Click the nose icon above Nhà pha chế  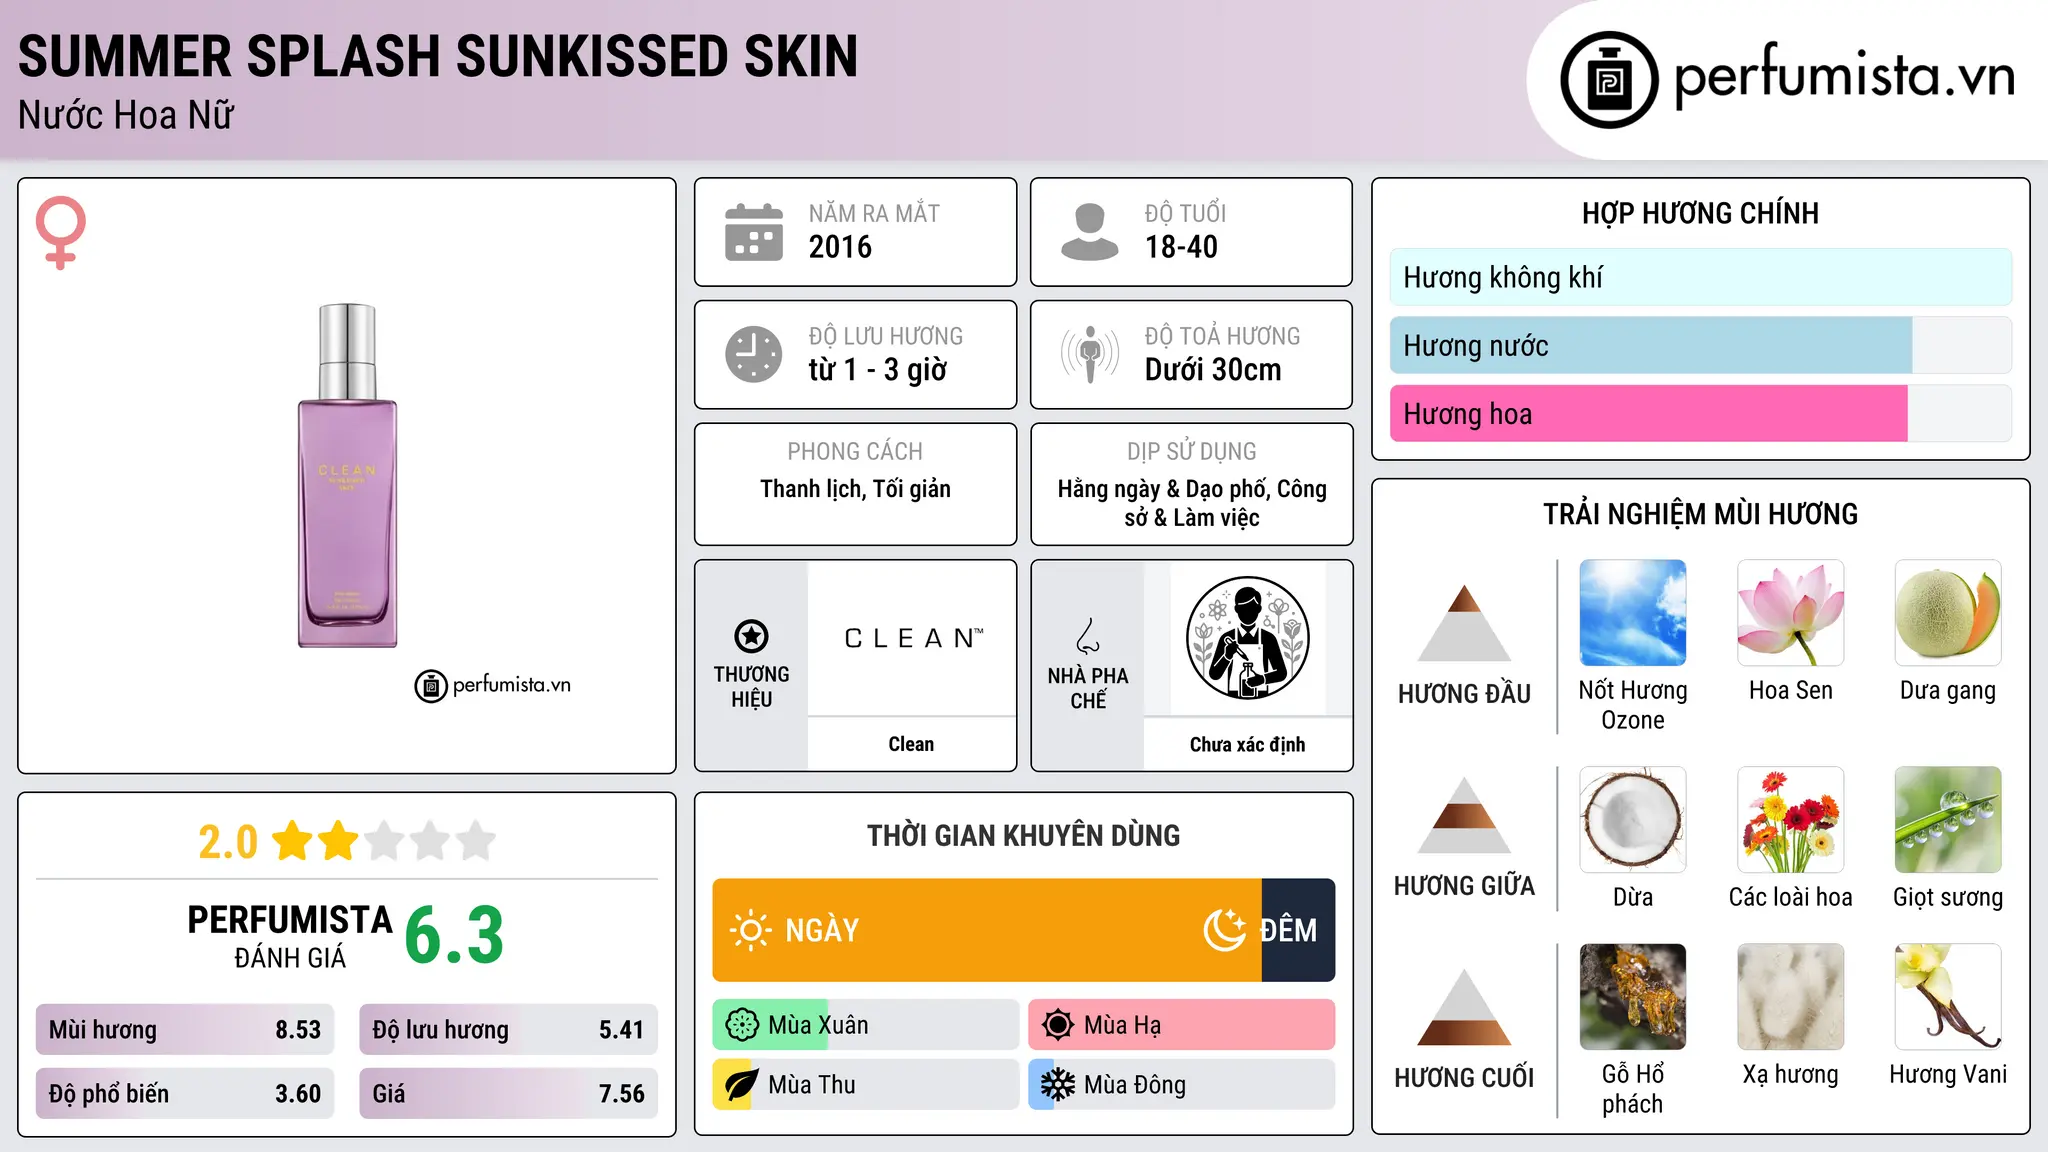[x=1088, y=636]
